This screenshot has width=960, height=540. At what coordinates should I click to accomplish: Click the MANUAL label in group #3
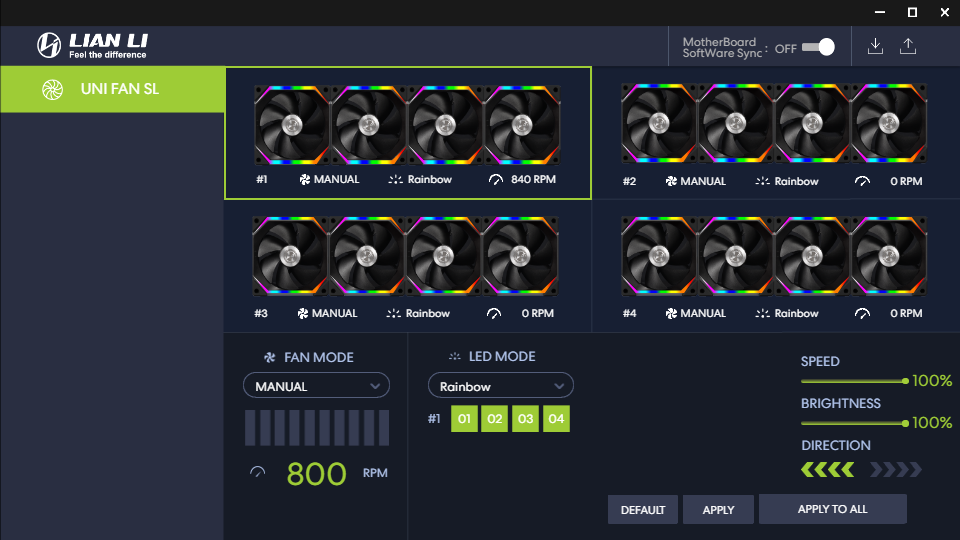coord(334,313)
